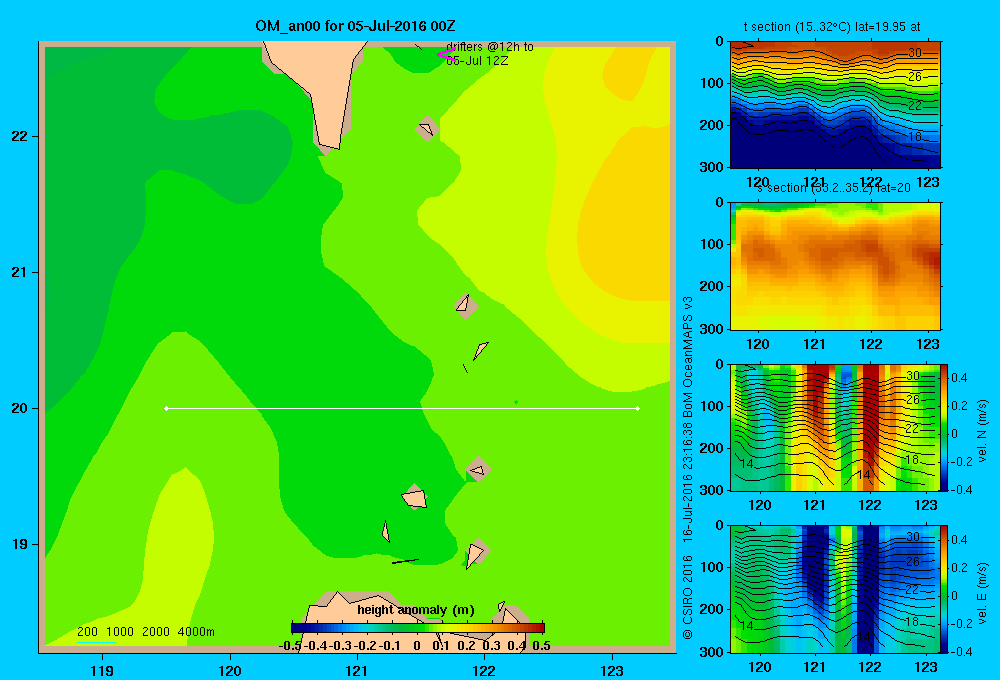Click the 'drifters @12h to' label
1000x680 pixels.
click(x=489, y=47)
